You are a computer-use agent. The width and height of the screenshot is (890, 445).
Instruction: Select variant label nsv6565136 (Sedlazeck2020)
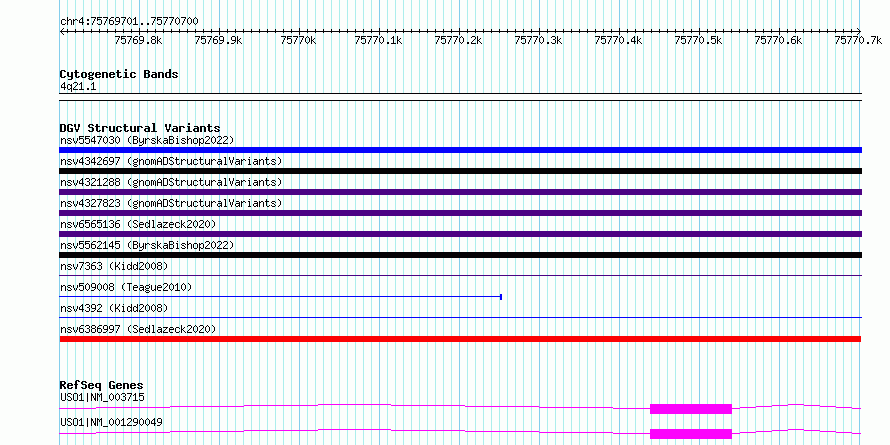pyautogui.click(x=138, y=224)
